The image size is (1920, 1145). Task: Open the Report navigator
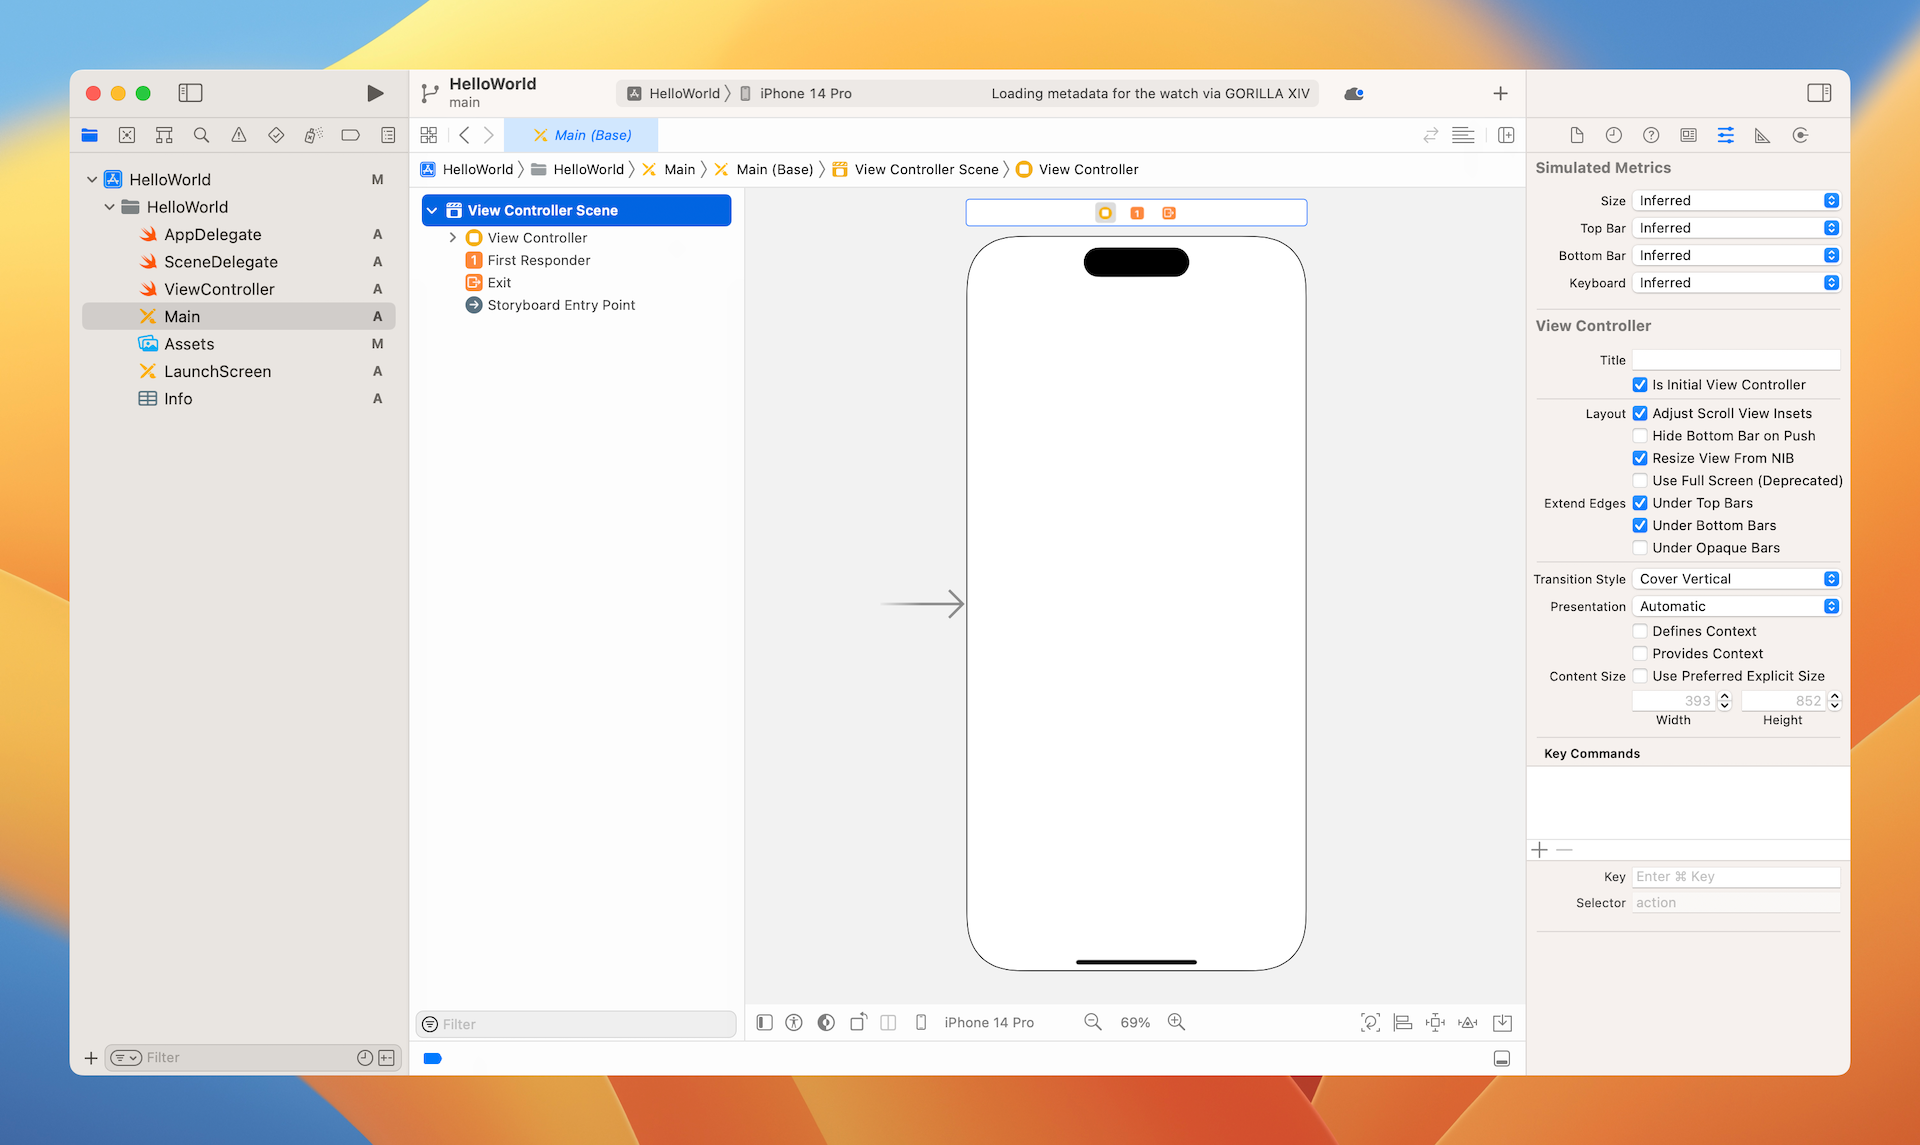point(387,134)
